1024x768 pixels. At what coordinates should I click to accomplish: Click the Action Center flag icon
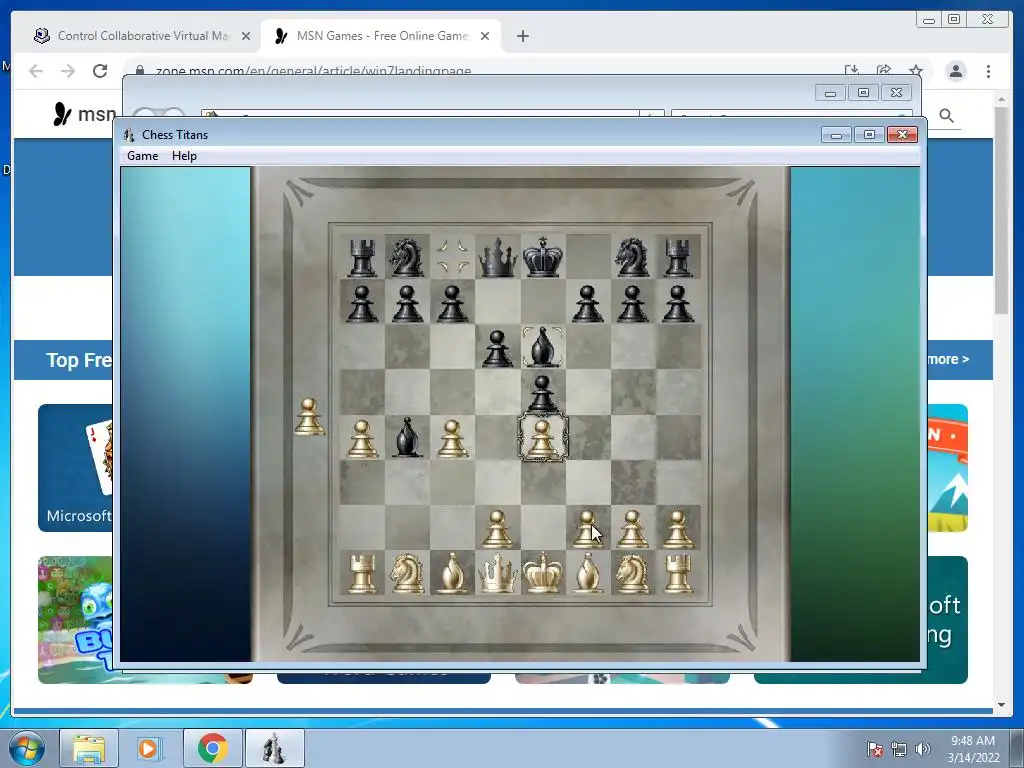[874, 749]
